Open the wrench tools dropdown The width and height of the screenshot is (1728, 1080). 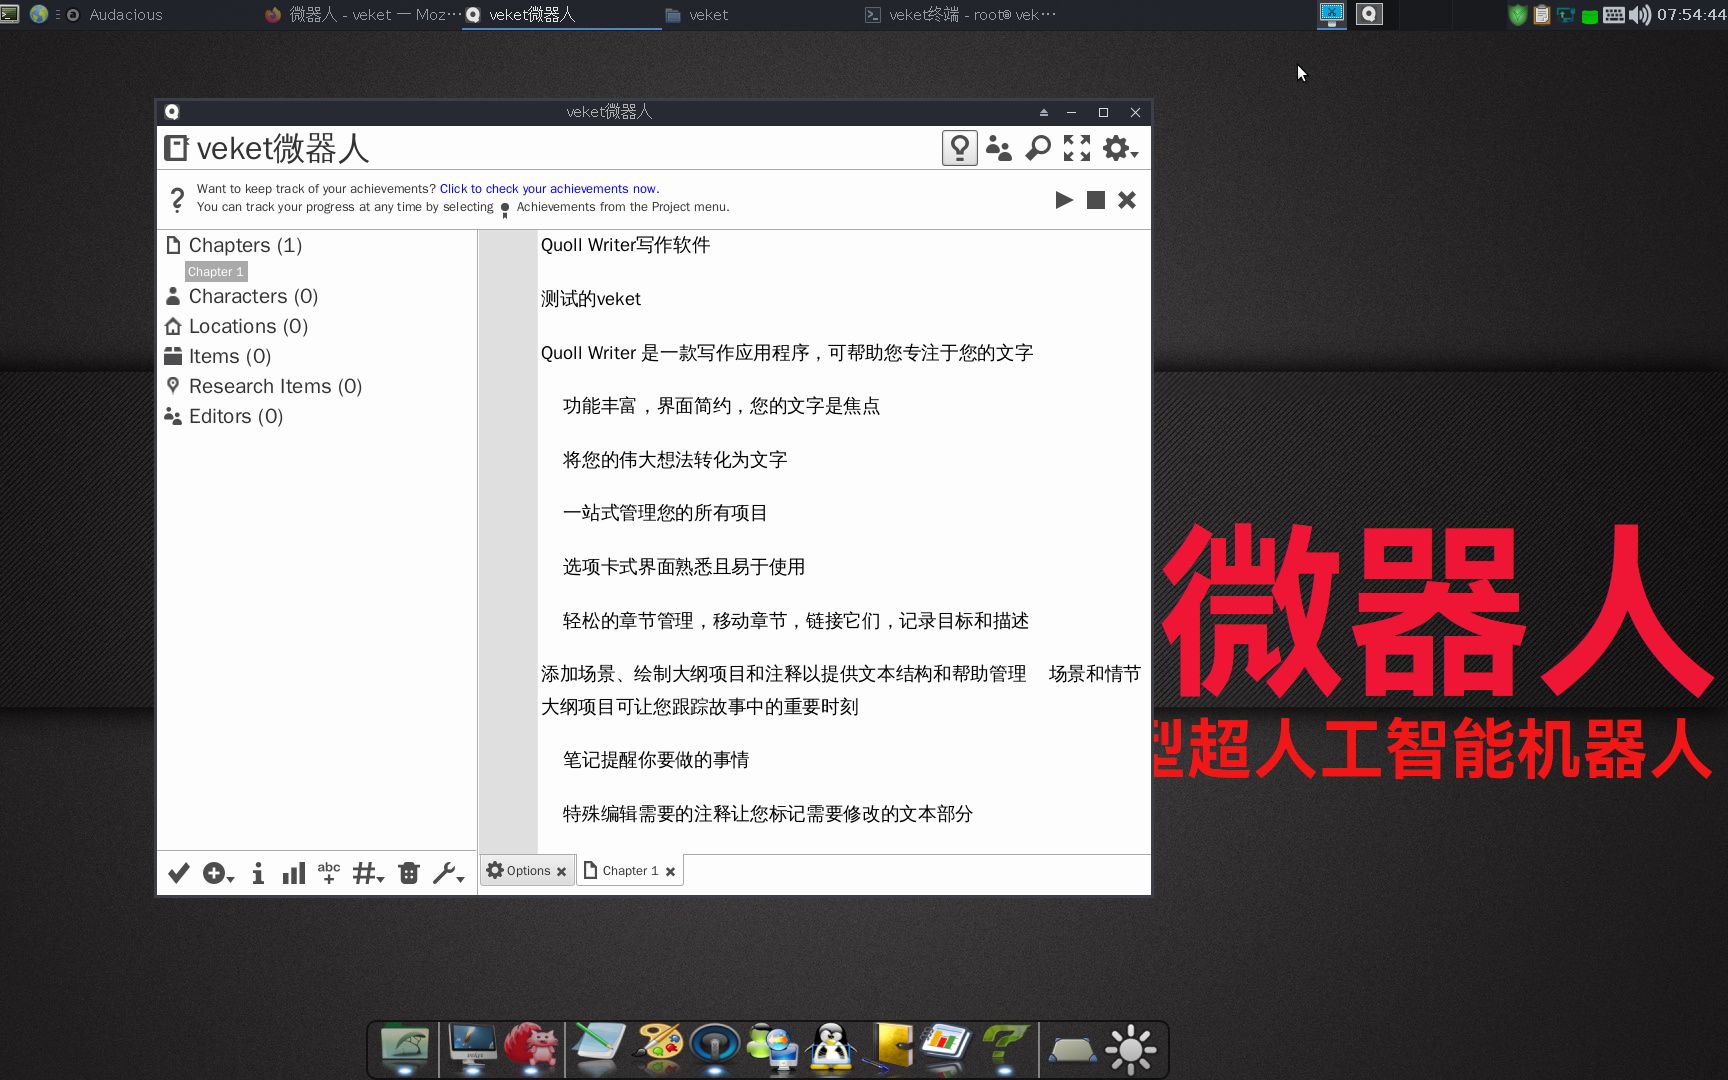click(448, 873)
